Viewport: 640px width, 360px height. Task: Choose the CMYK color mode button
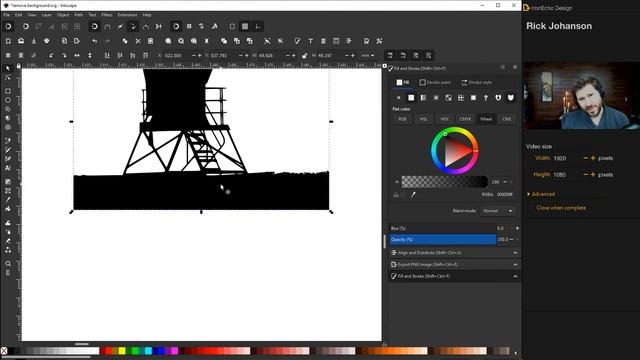(465, 119)
